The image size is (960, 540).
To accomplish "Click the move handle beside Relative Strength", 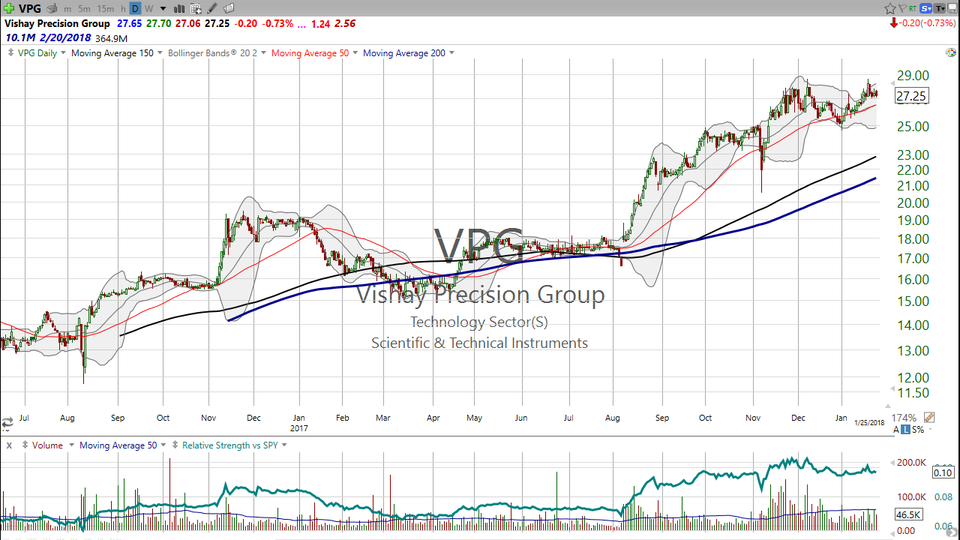I will tap(175, 445).
